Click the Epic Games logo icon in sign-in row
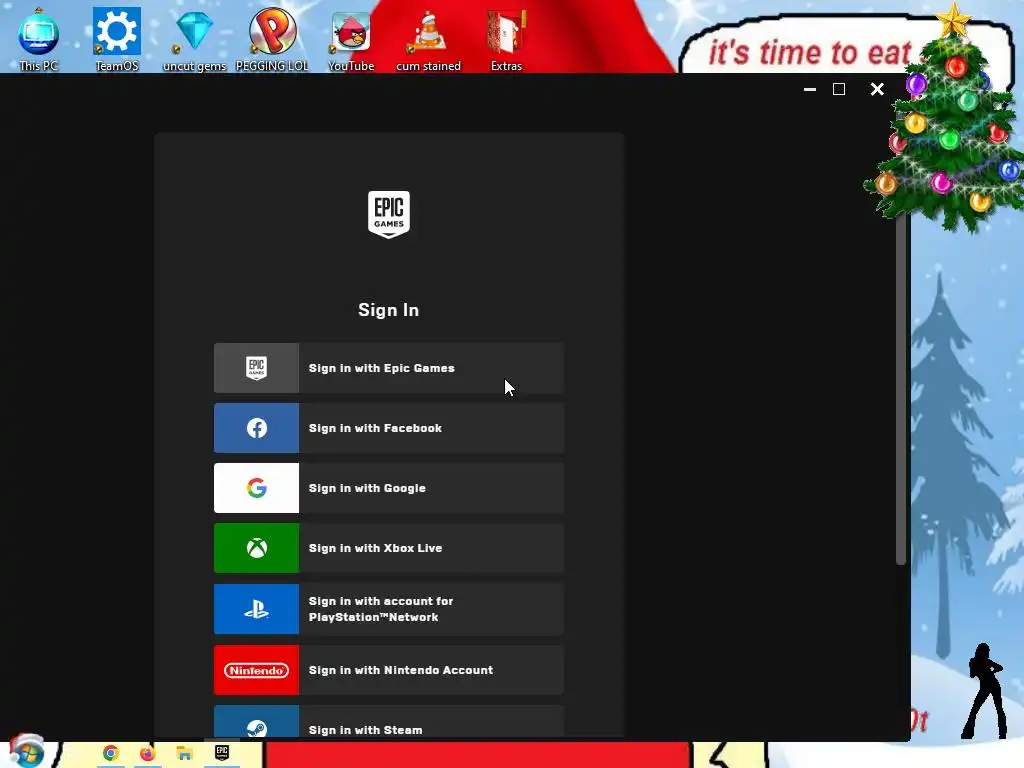The height and width of the screenshot is (768, 1024). pos(257,368)
